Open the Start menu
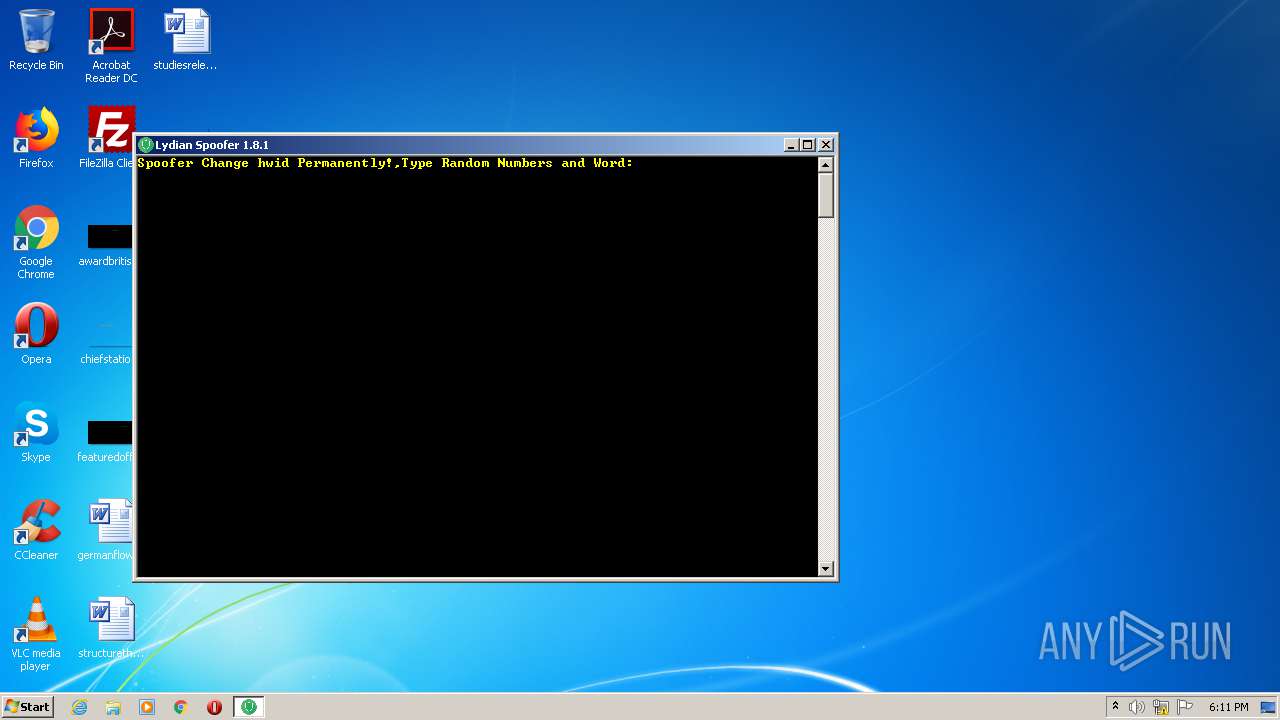The width and height of the screenshot is (1280, 720). click(27, 707)
